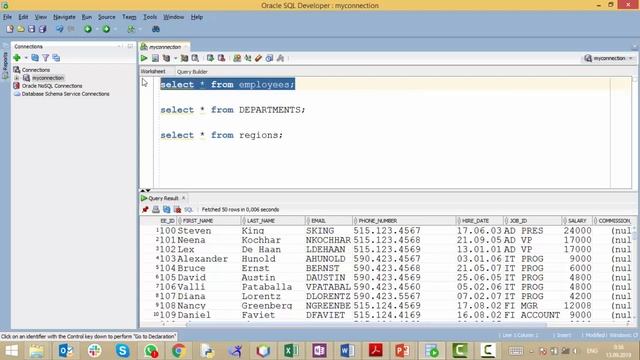
Task: Click the Refresh icon in Query Result toolbar
Action: pos(167,209)
